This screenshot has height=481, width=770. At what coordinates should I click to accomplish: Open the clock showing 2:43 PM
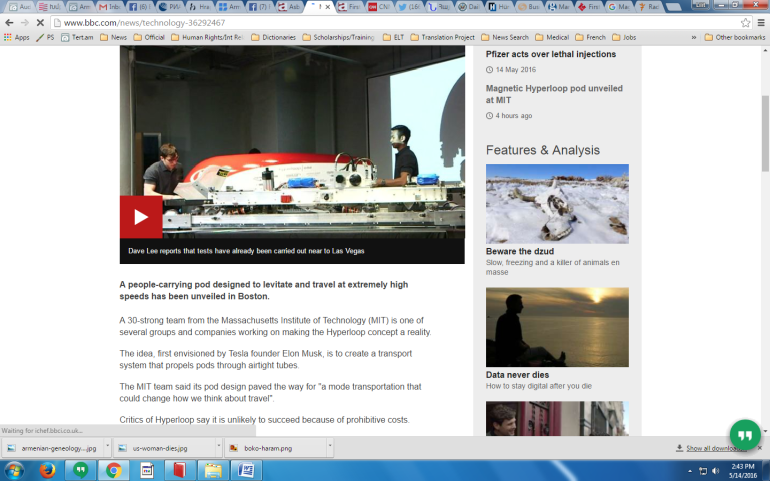click(x=742, y=471)
